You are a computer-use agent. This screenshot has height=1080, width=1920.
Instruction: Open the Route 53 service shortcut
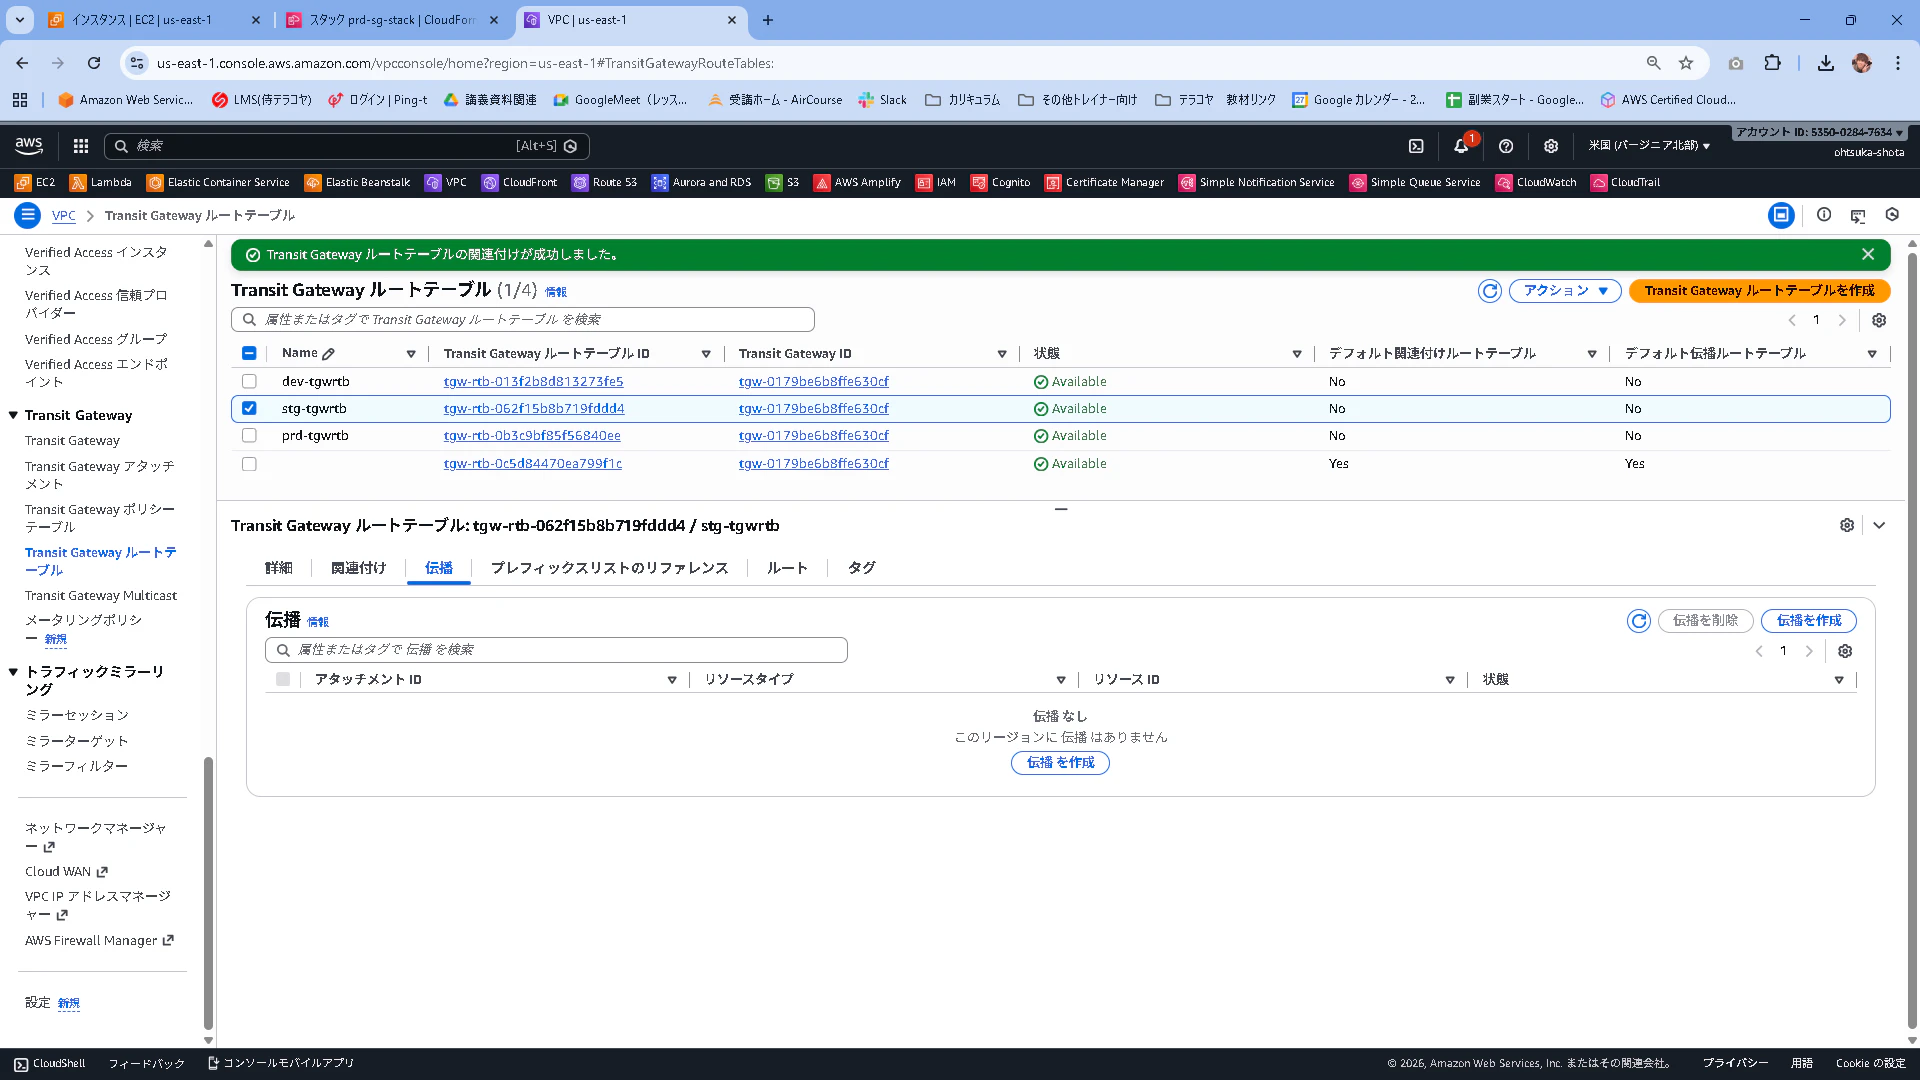(x=604, y=183)
